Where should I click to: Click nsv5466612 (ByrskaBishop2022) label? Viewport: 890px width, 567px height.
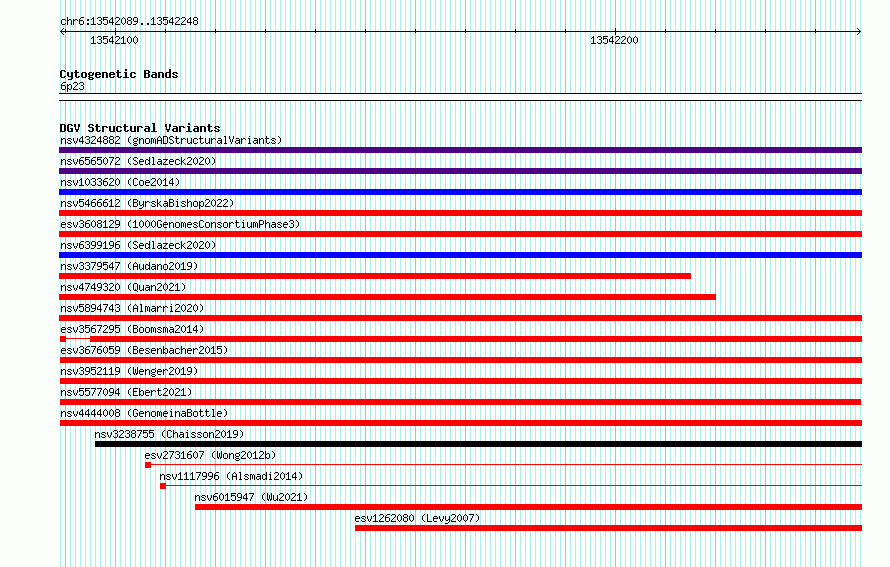tap(147, 203)
